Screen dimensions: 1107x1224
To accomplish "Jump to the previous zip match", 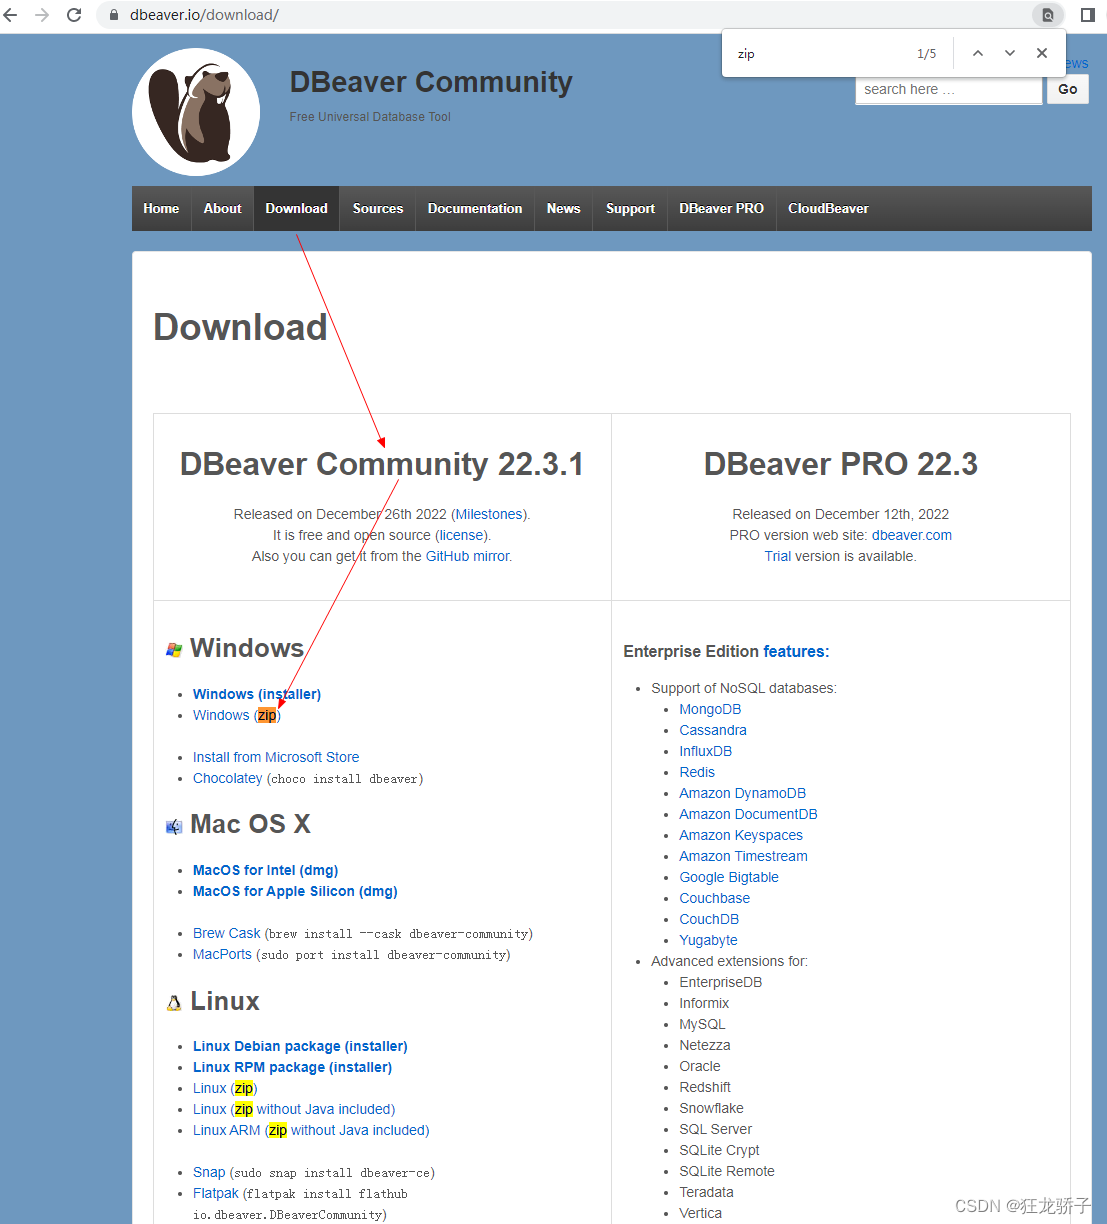I will click(977, 53).
